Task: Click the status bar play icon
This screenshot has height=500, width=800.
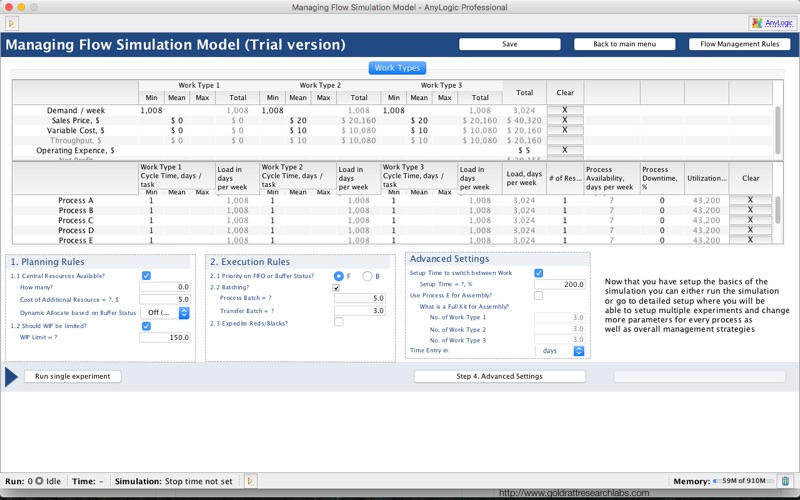Action: click(x=250, y=481)
